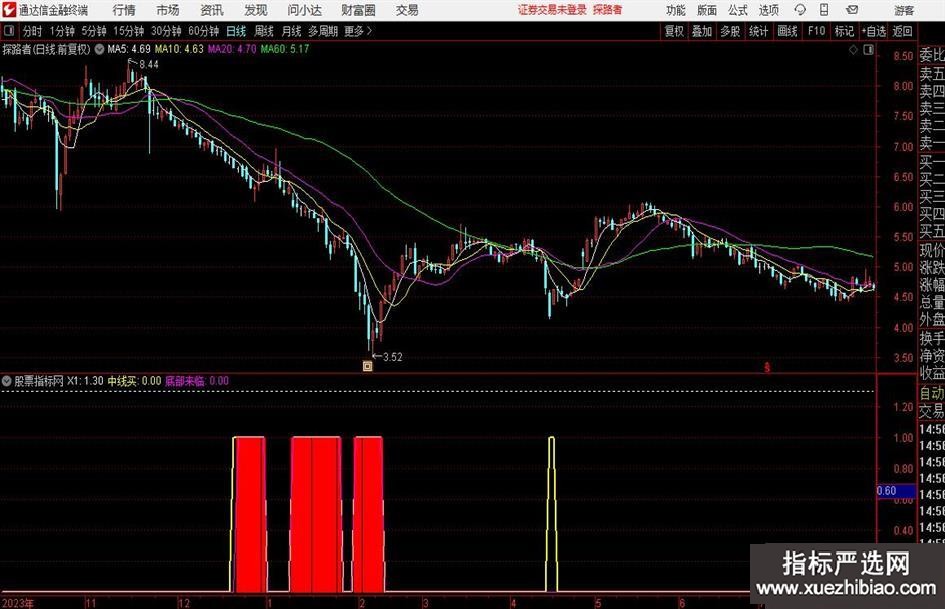Open the 财富圈 menu
The width and height of the screenshot is (945, 609).
[358, 10]
